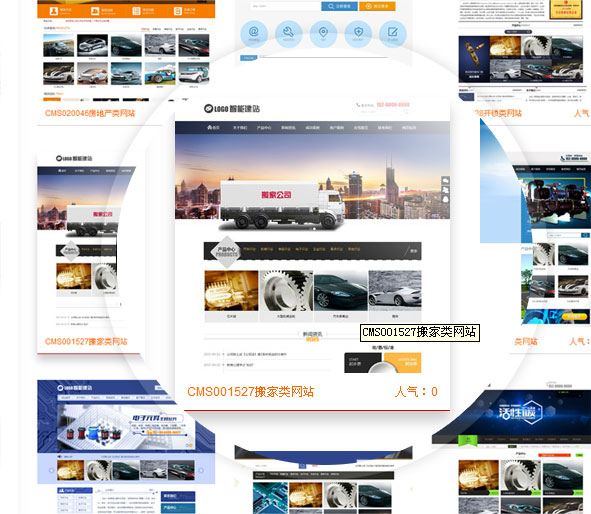
Task: Click the second item in the dark navigation bar
Action: pos(240,128)
